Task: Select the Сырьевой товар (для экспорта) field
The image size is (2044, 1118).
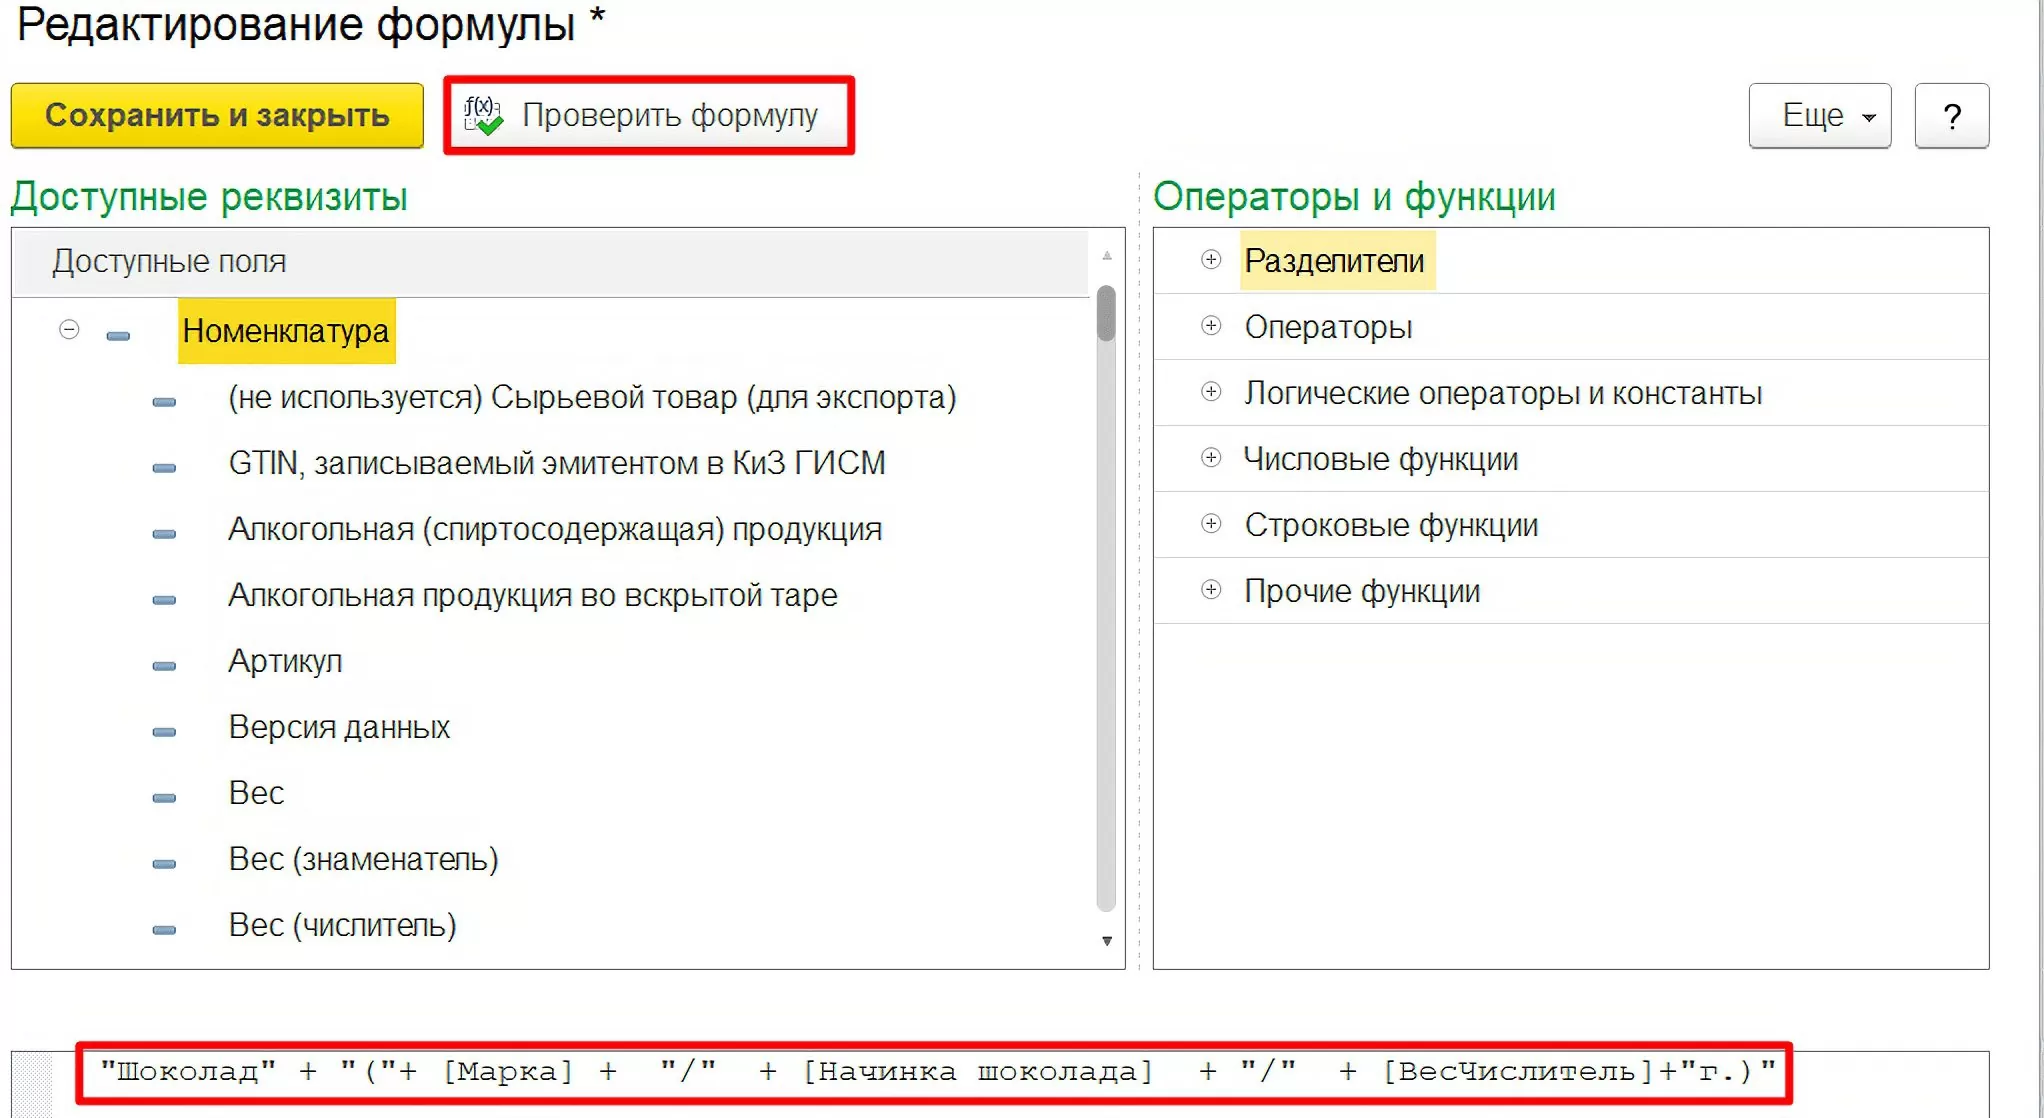Action: click(592, 397)
